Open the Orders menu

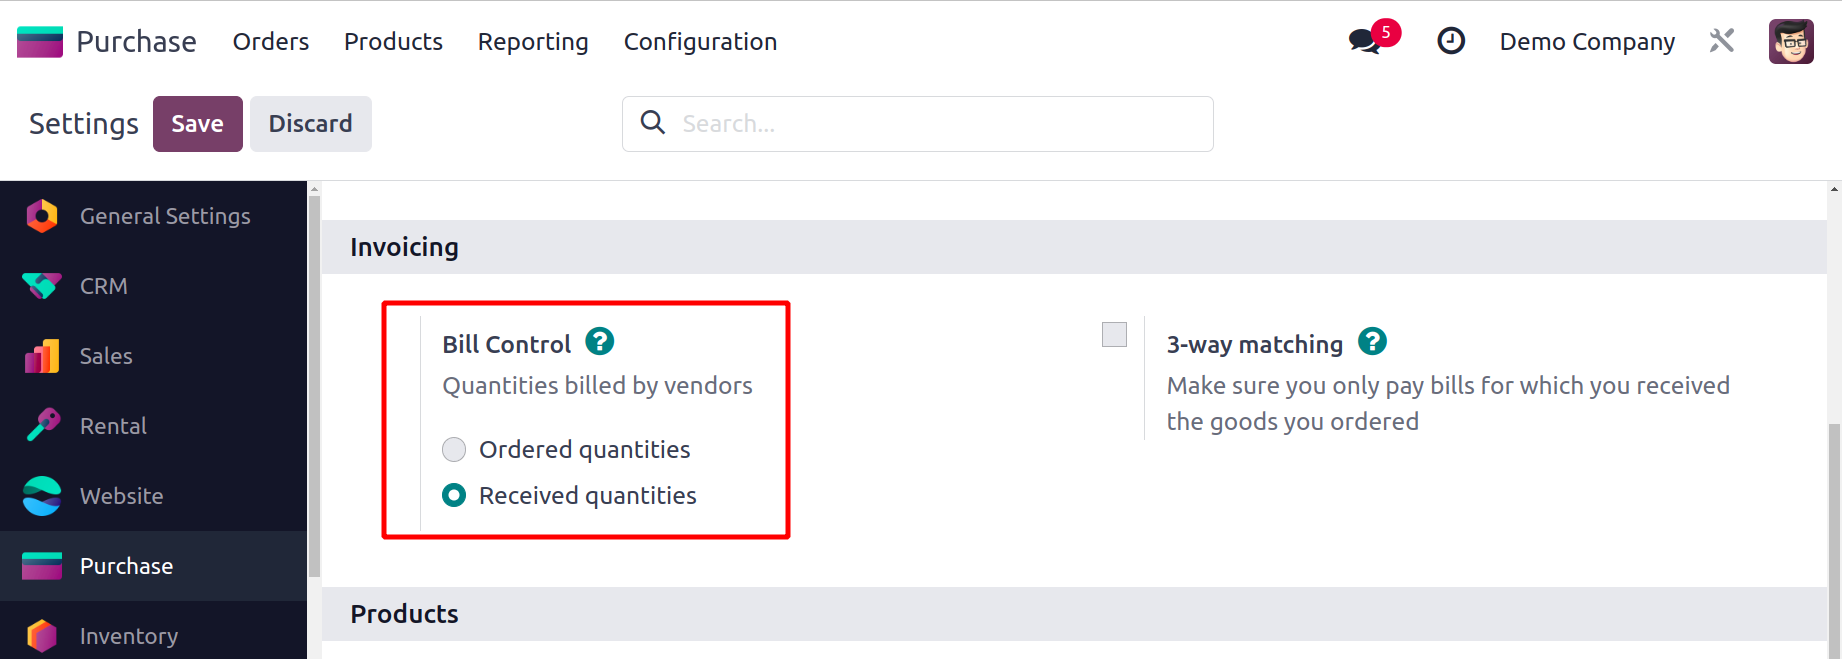[x=271, y=42]
